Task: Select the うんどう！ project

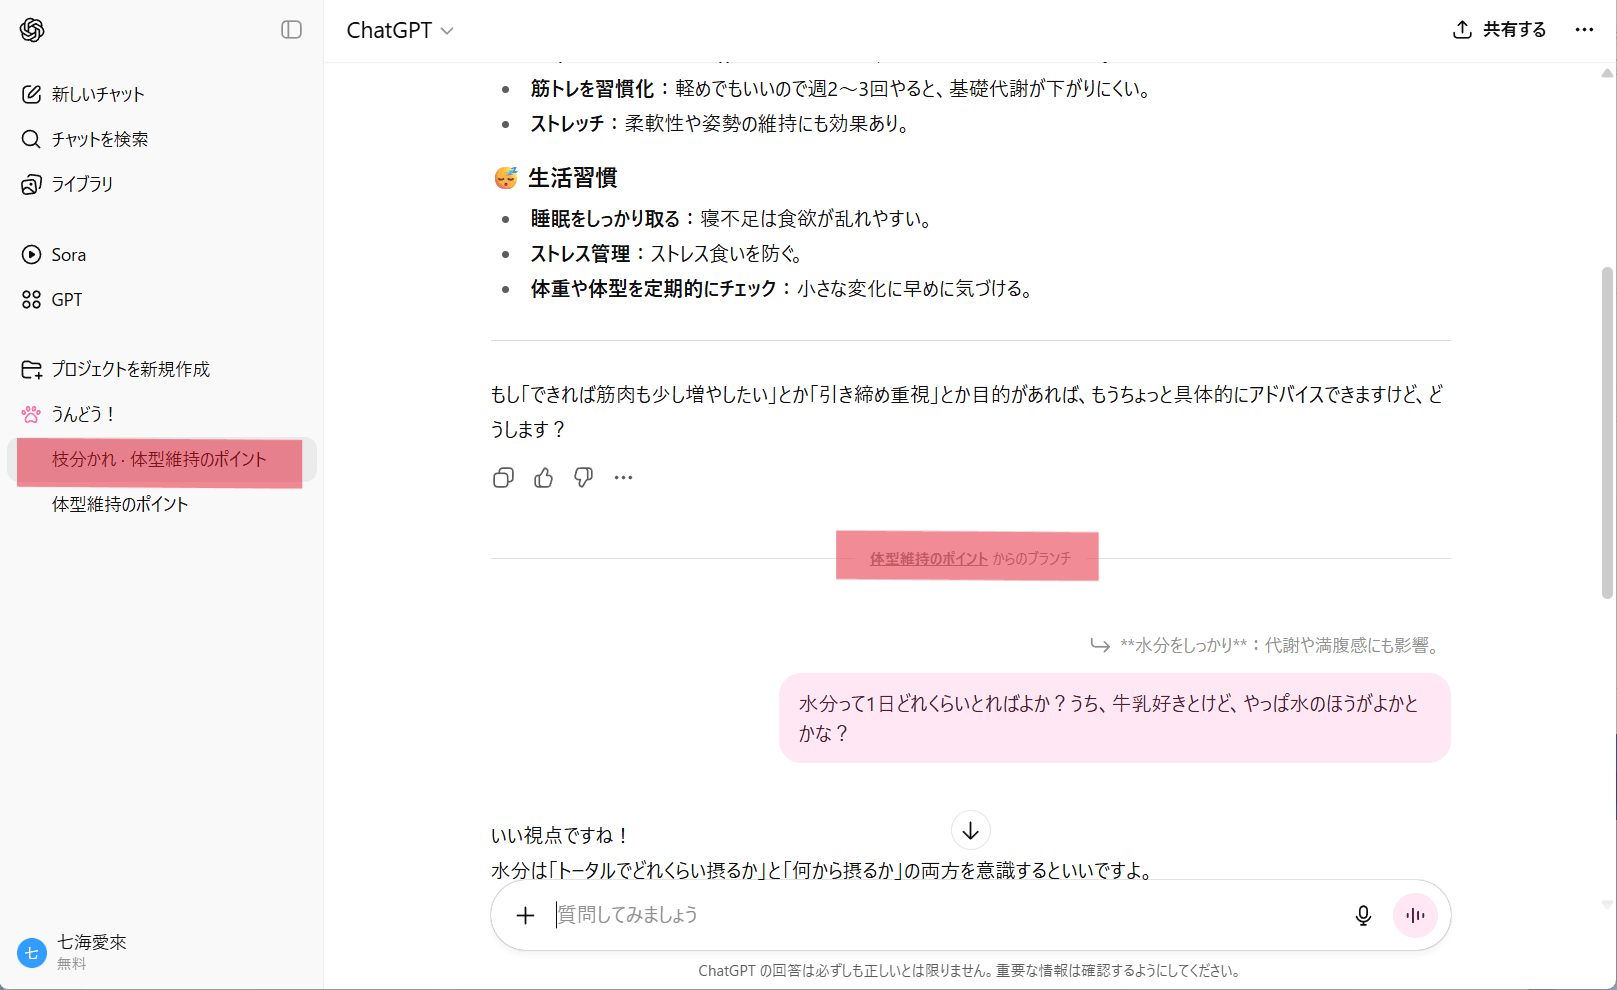Action: point(83,414)
